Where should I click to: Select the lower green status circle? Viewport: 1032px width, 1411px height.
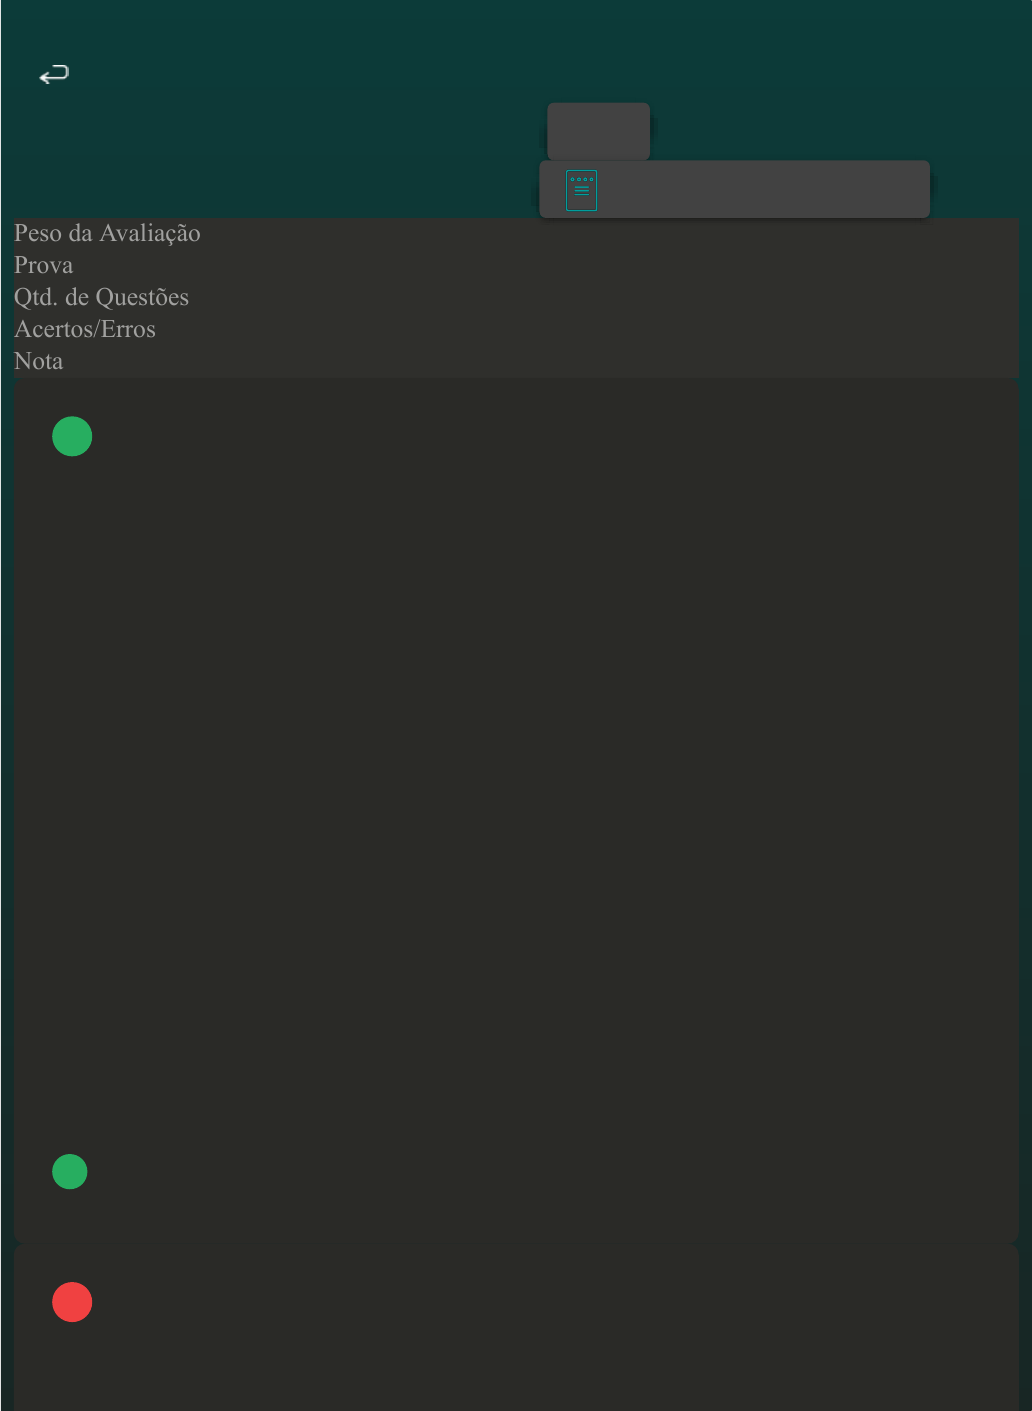point(70,1171)
